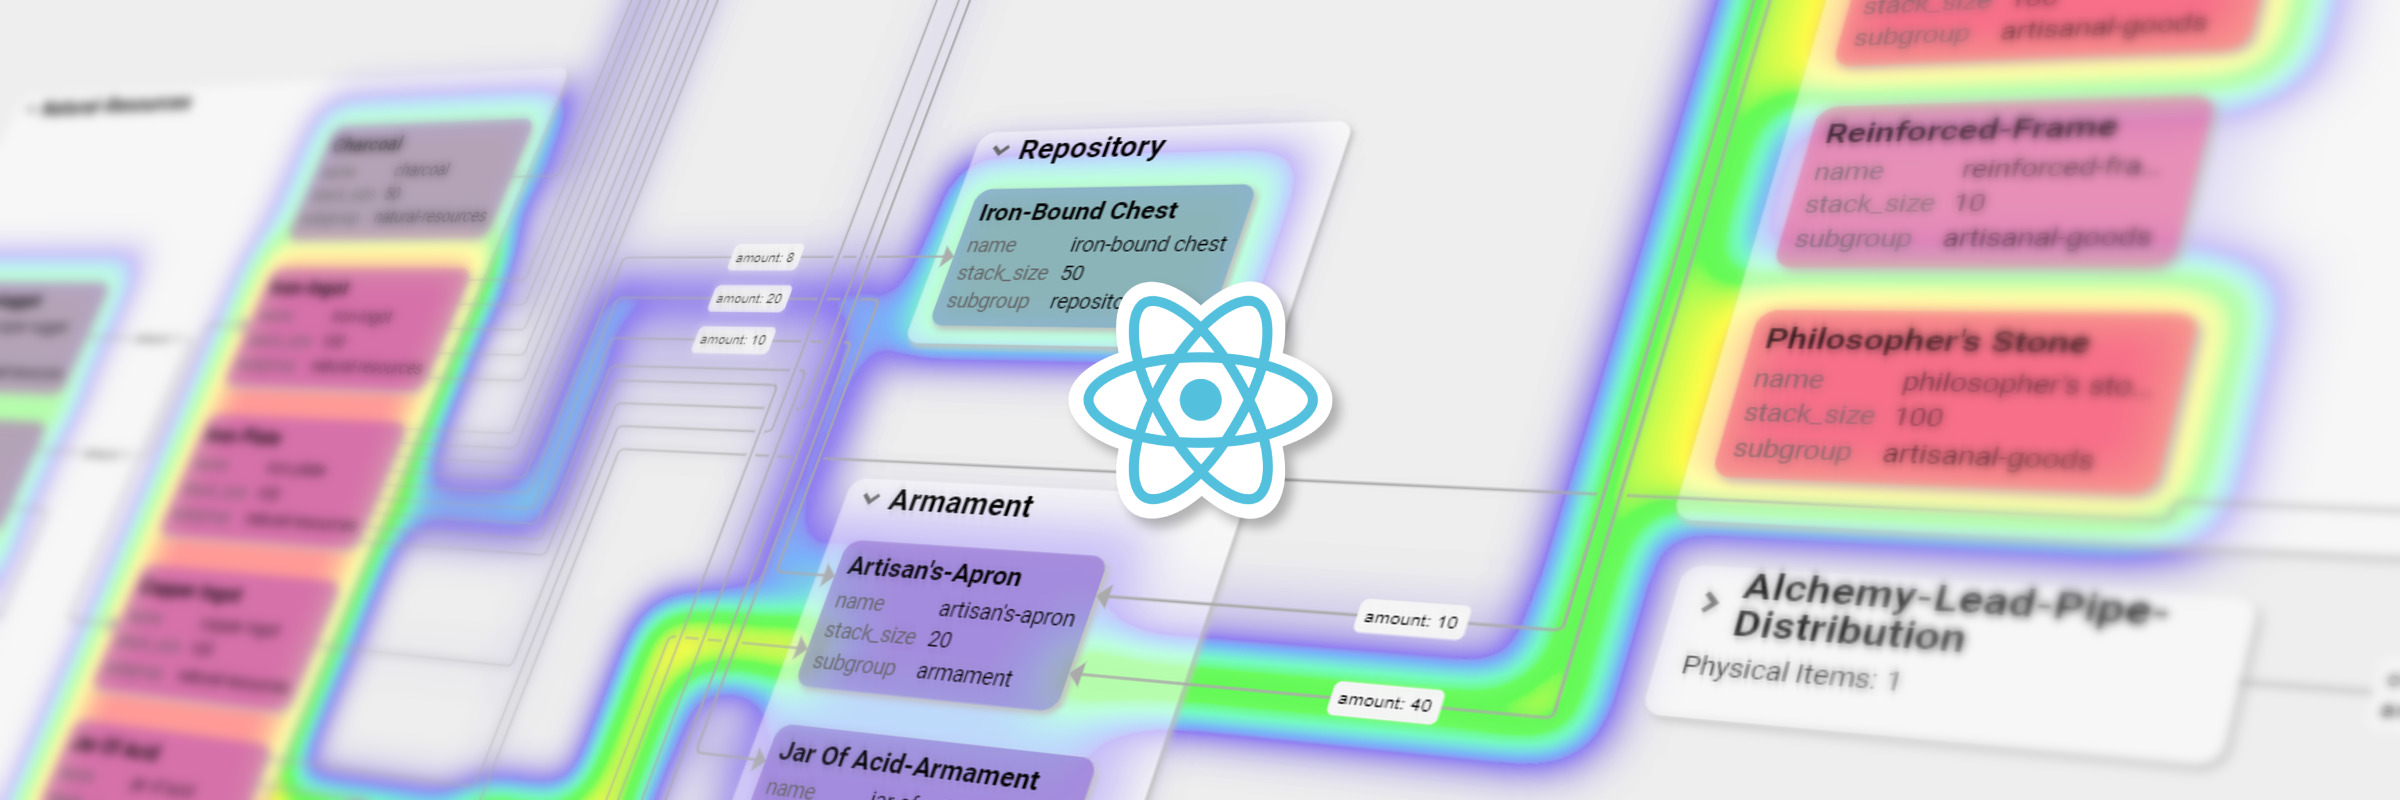This screenshot has width=2400, height=800.
Task: Open the Philosopher's Stone node title
Action: click(x=1926, y=340)
